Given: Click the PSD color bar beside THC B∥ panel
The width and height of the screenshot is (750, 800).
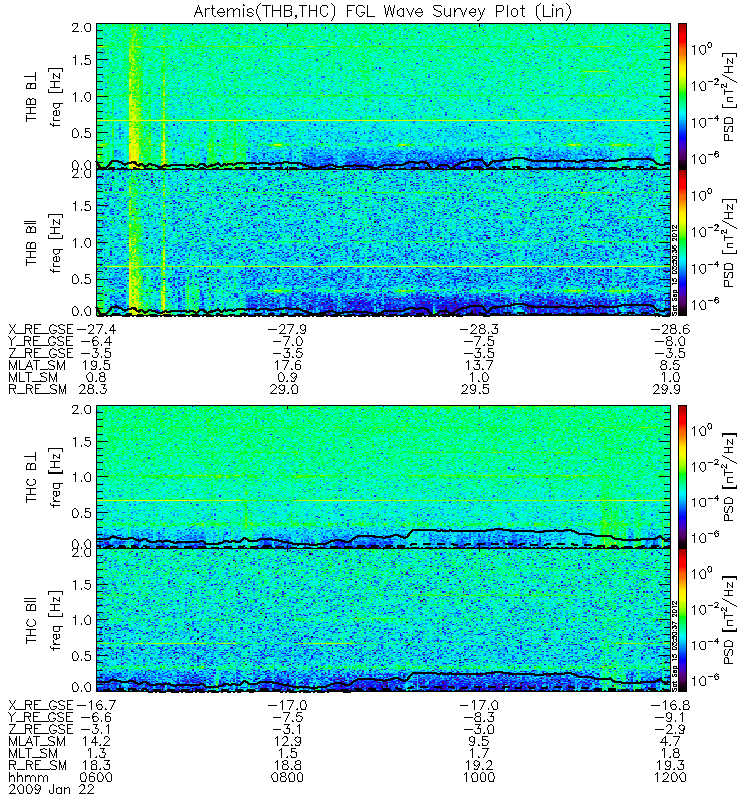Looking at the screenshot, I should click(x=682, y=620).
